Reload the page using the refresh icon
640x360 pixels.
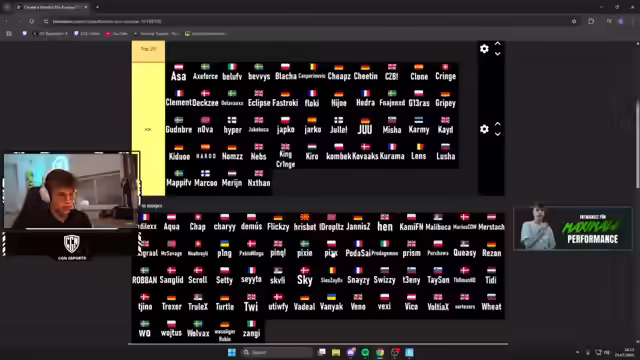[32, 21]
